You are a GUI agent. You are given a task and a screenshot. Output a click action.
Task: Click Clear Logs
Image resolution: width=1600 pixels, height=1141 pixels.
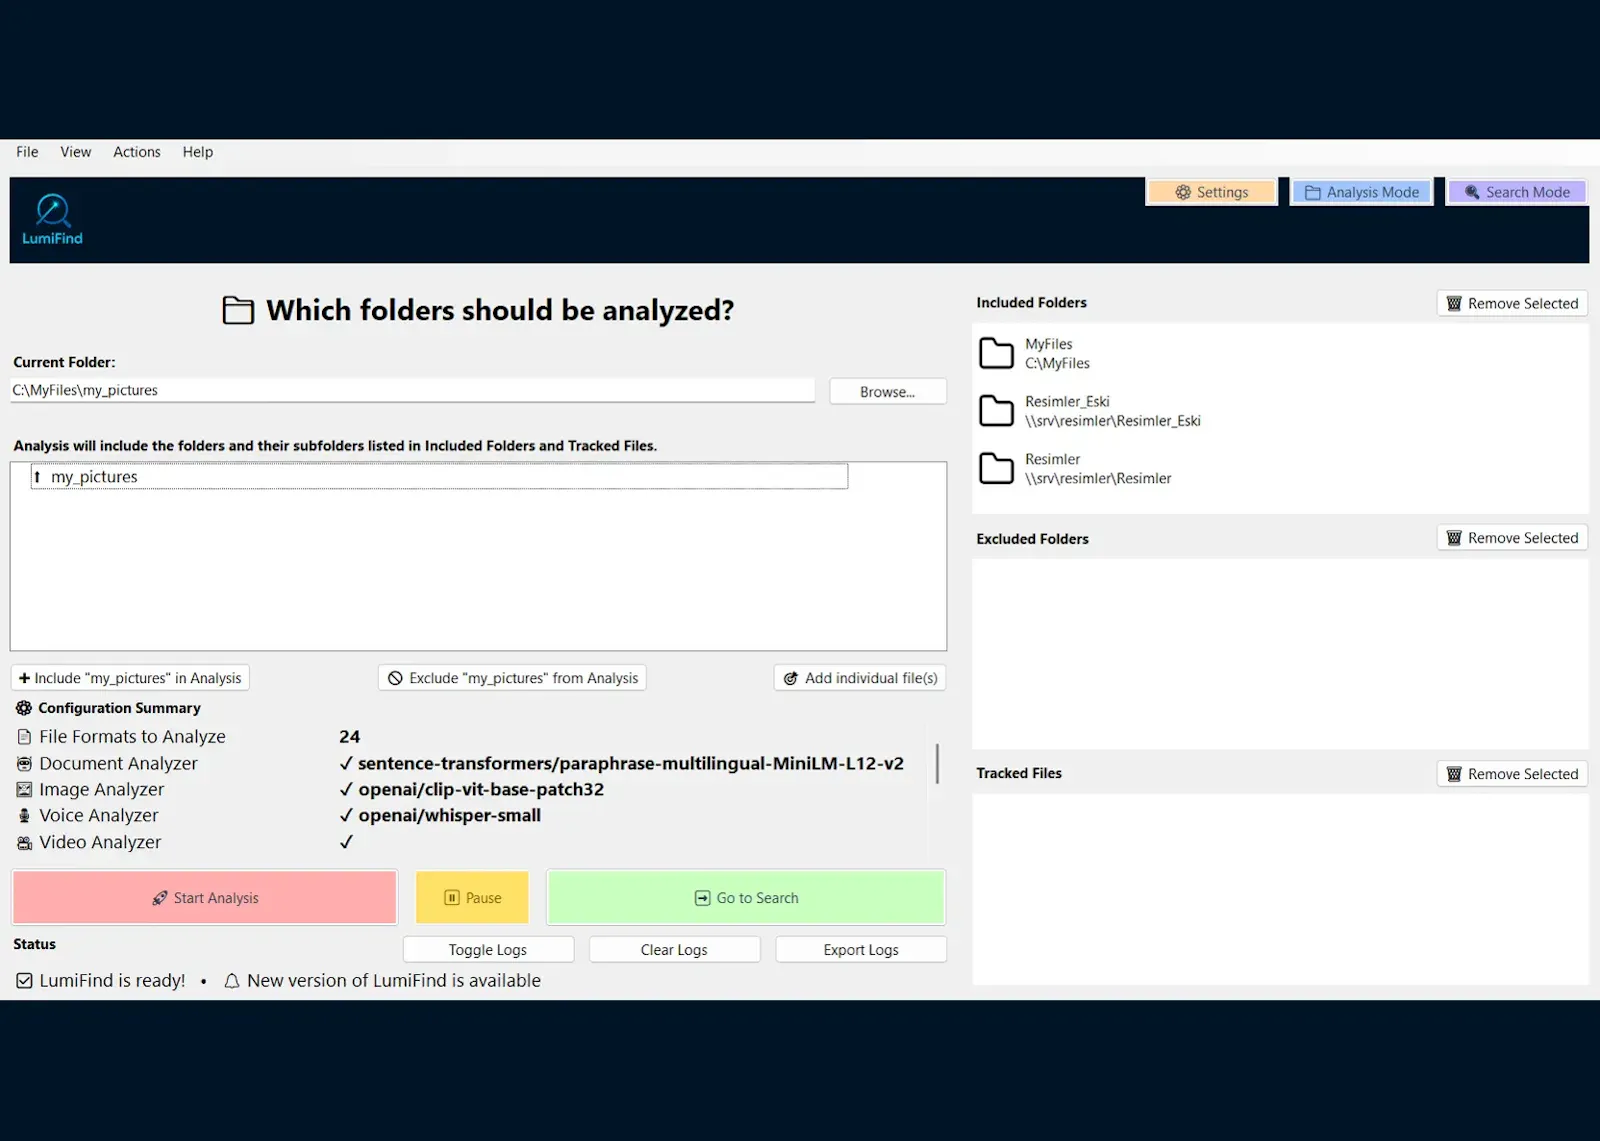coord(674,950)
